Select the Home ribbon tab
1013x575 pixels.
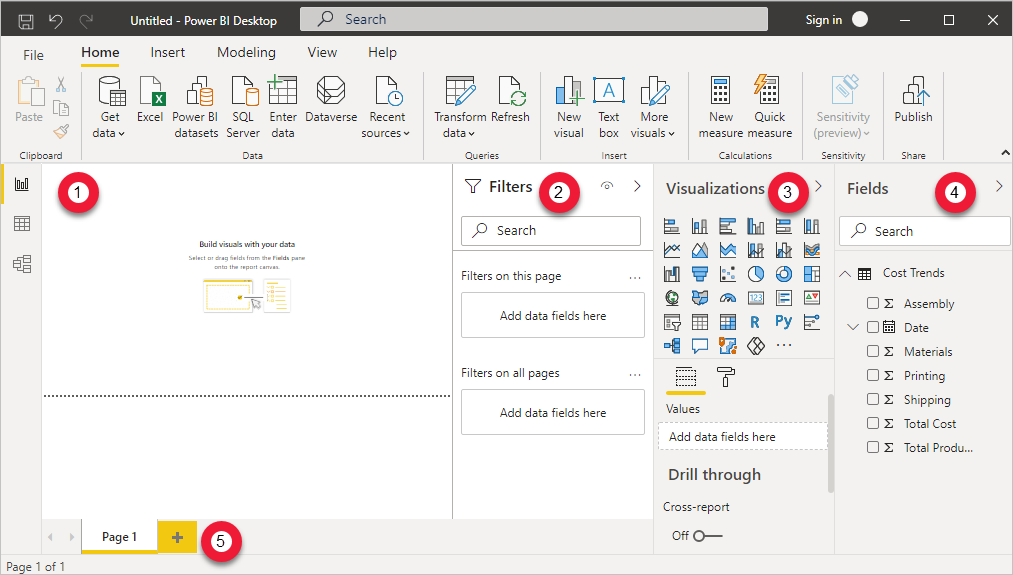(100, 53)
